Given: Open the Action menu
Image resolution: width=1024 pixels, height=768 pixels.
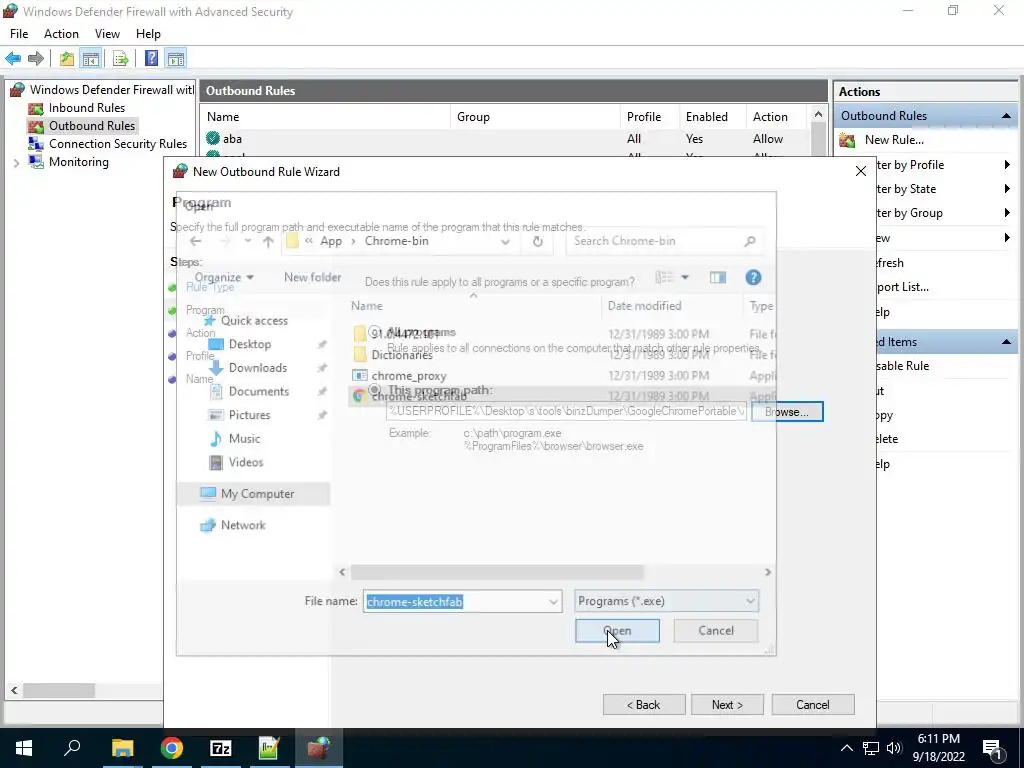Looking at the screenshot, I should [x=61, y=34].
